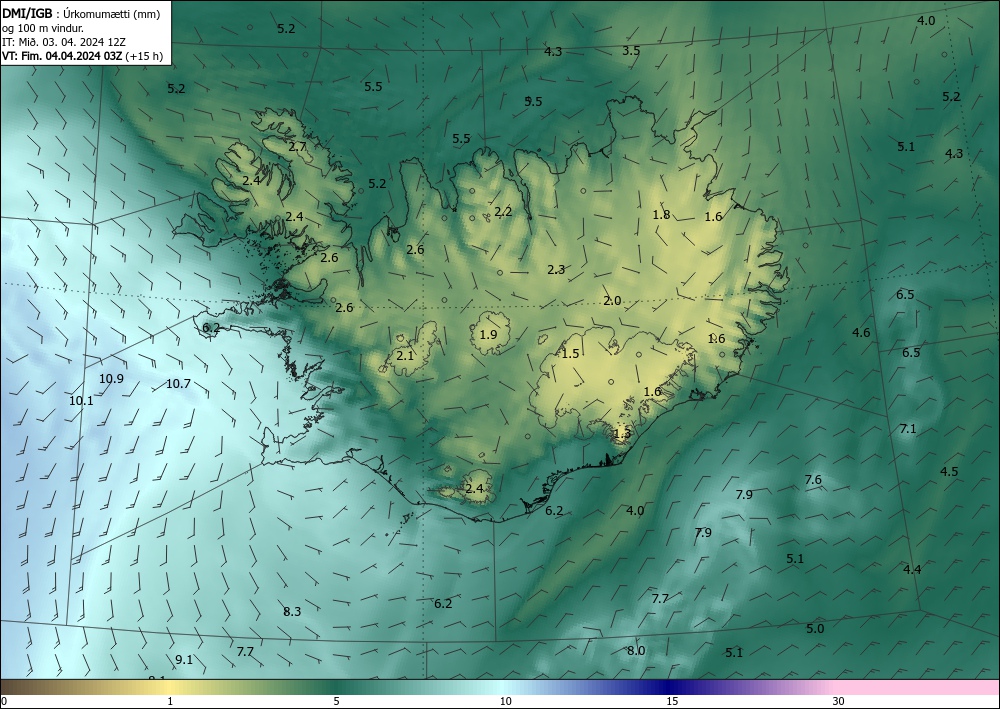Click the 1 label on the colour scale
1000x709 pixels.
click(170, 701)
